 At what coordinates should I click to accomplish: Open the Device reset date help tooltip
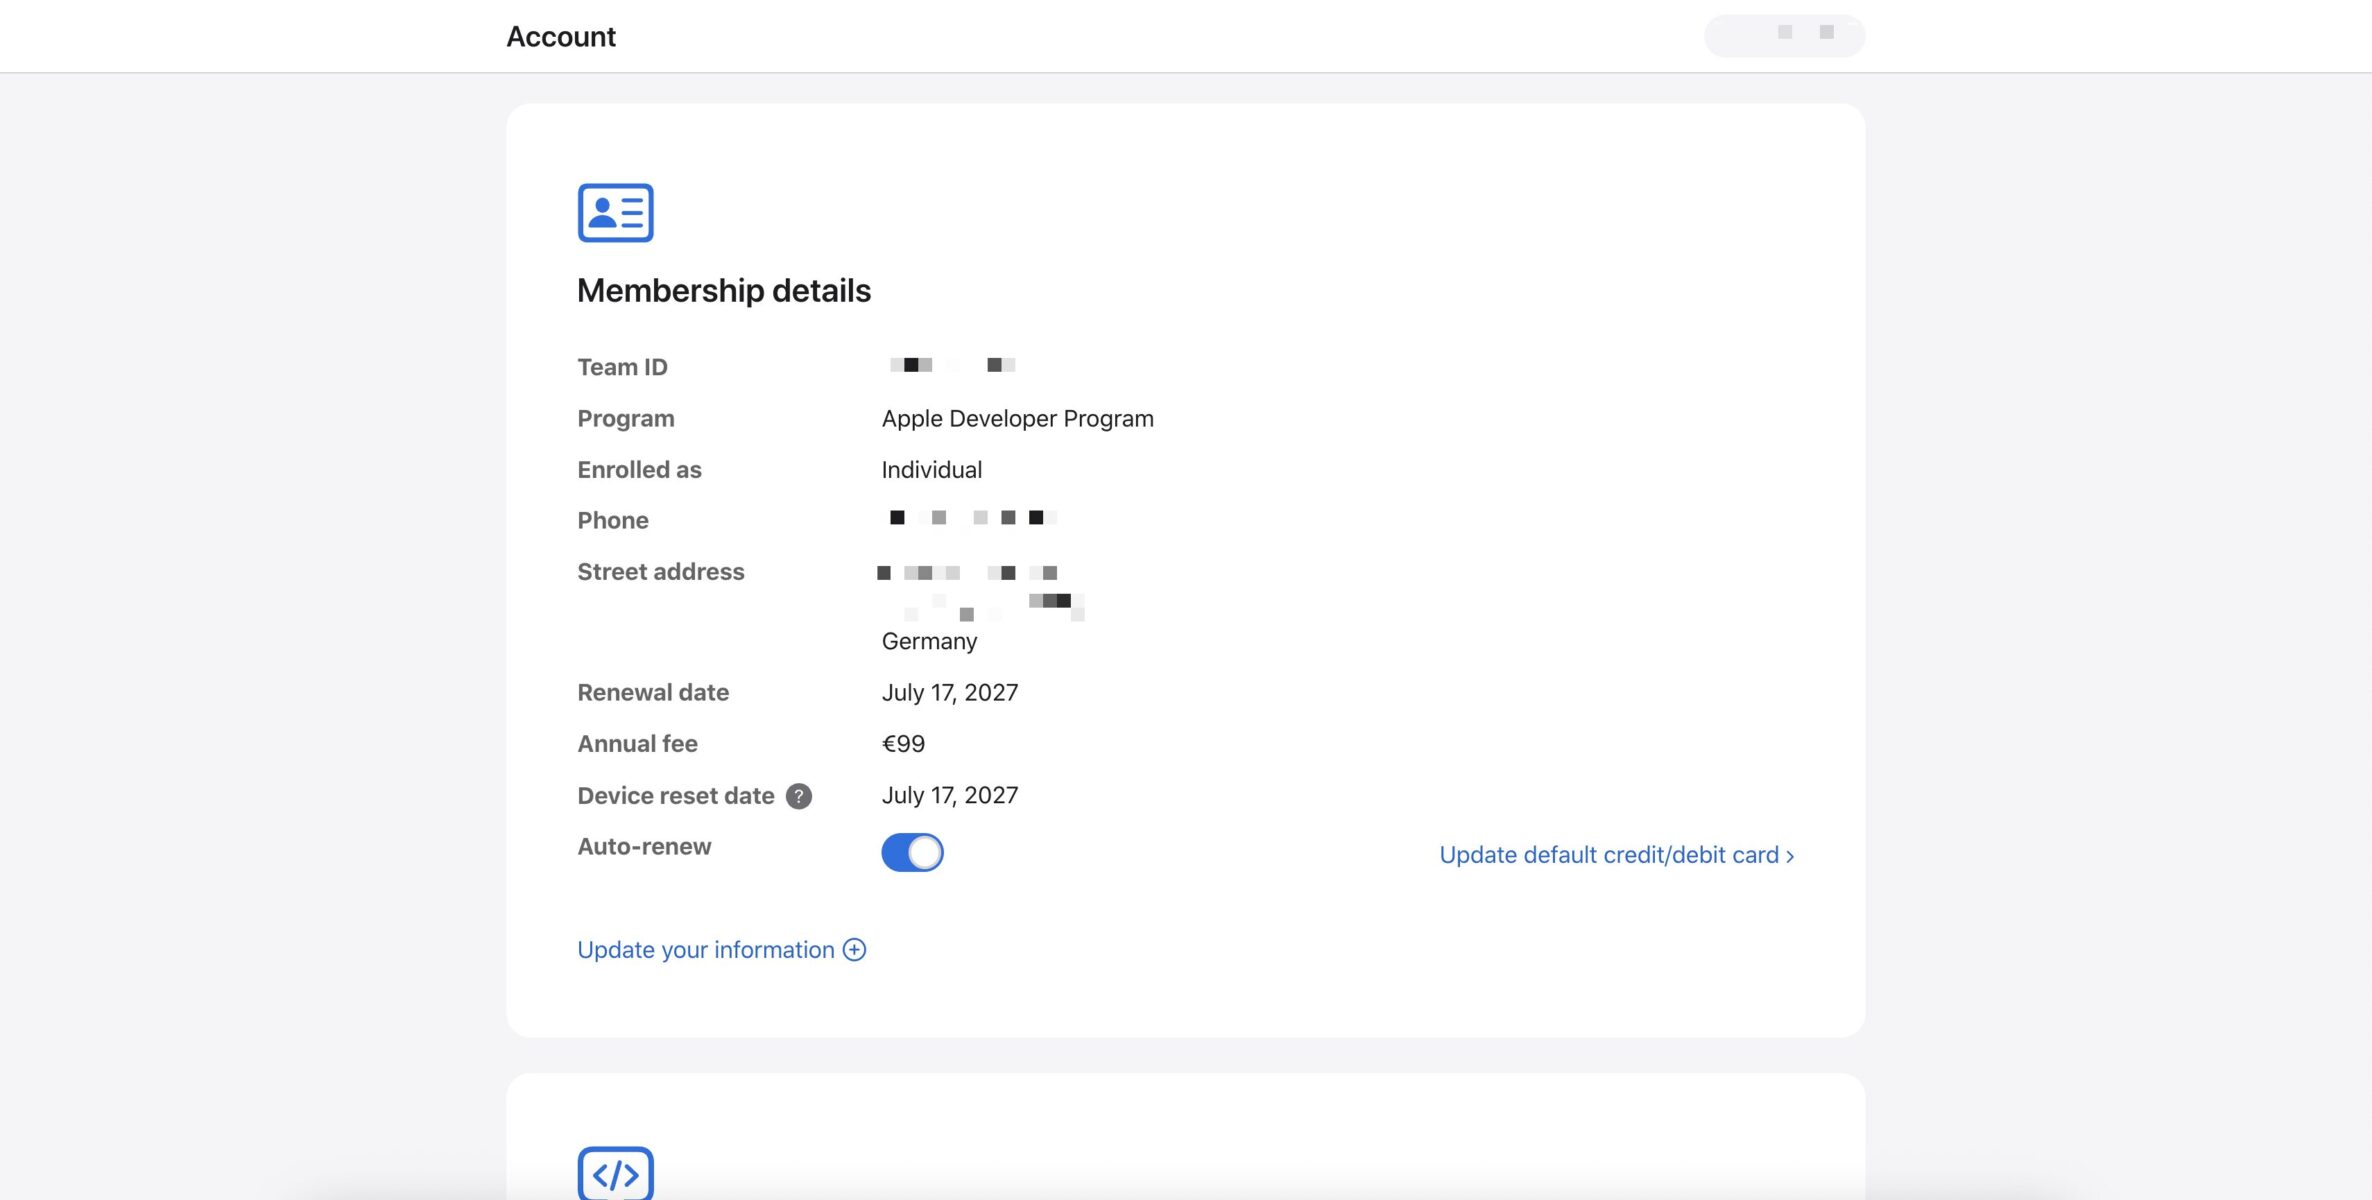pyautogui.click(x=798, y=796)
